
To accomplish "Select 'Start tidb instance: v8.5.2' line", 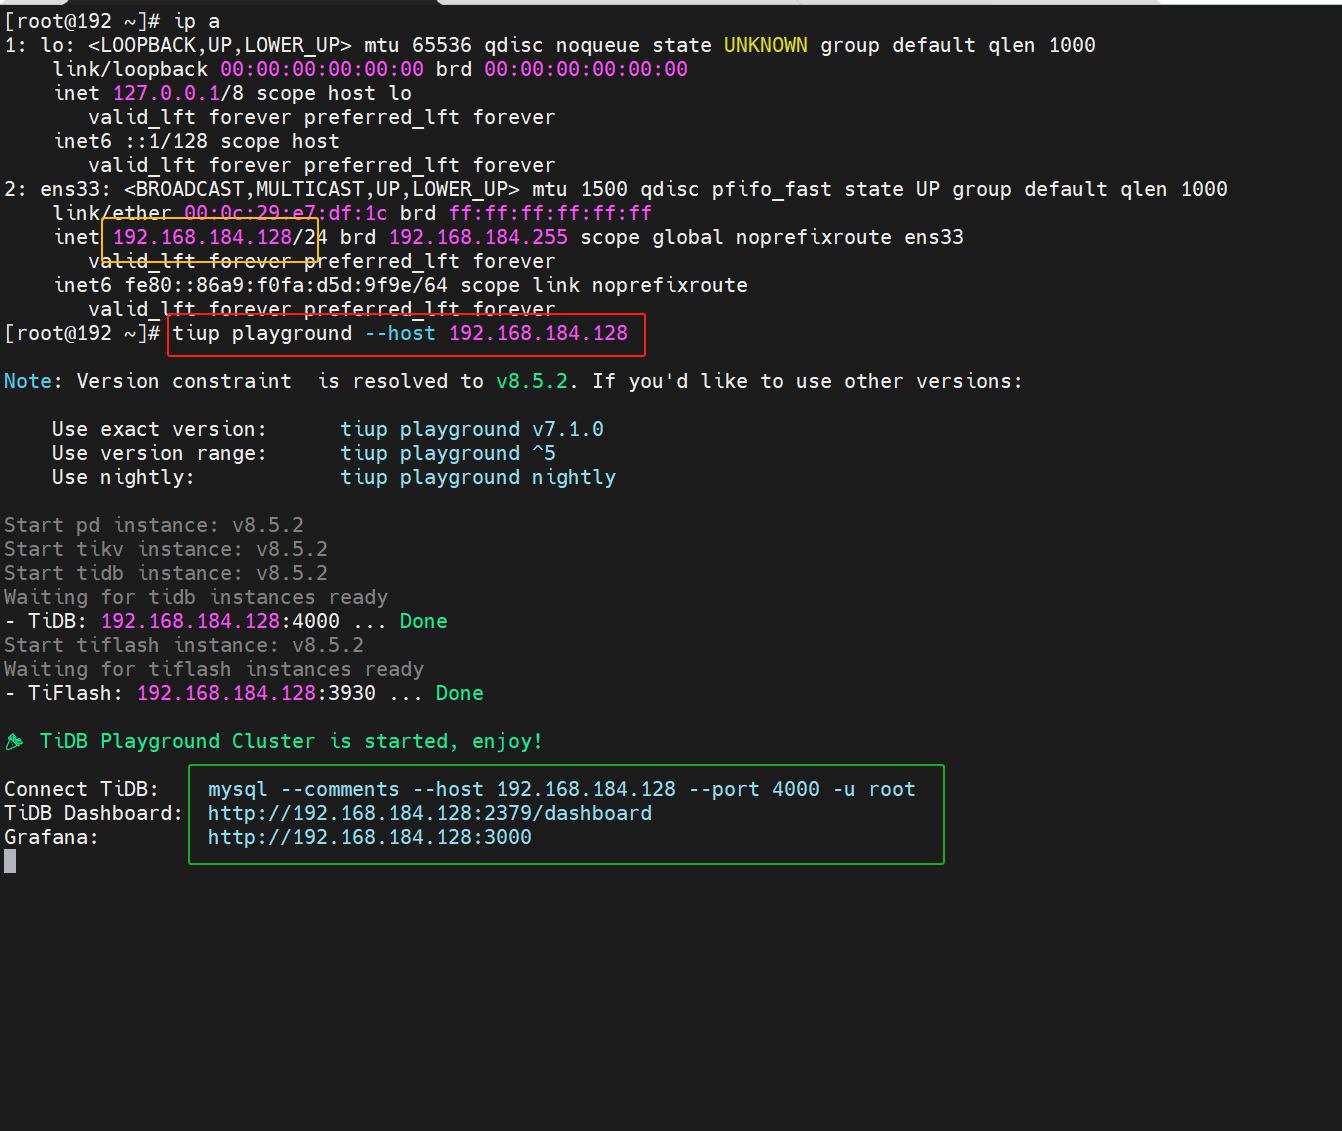I will pos(166,573).
